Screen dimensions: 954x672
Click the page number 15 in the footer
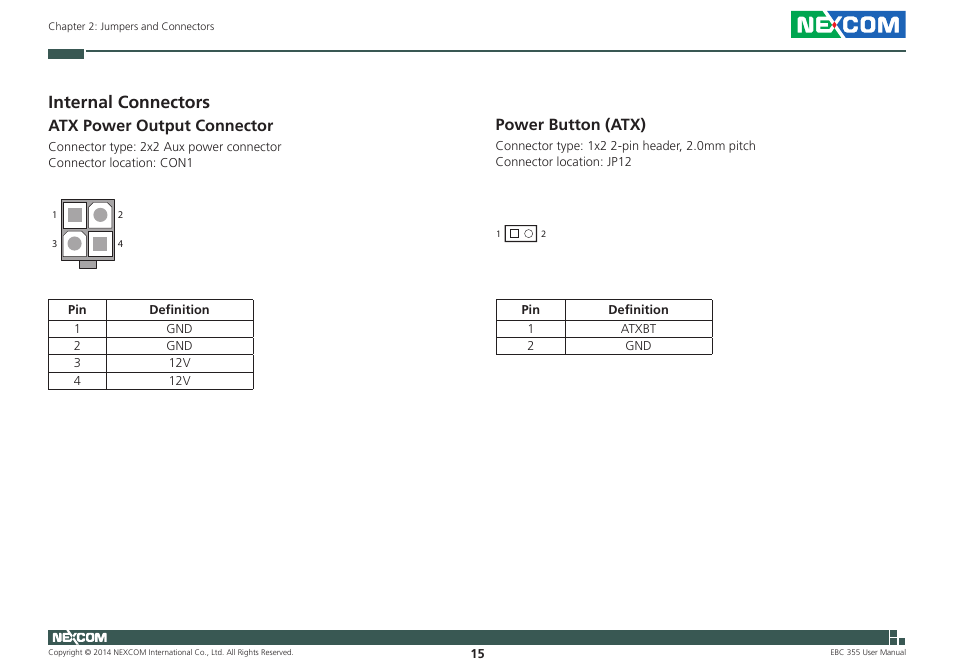(478, 654)
